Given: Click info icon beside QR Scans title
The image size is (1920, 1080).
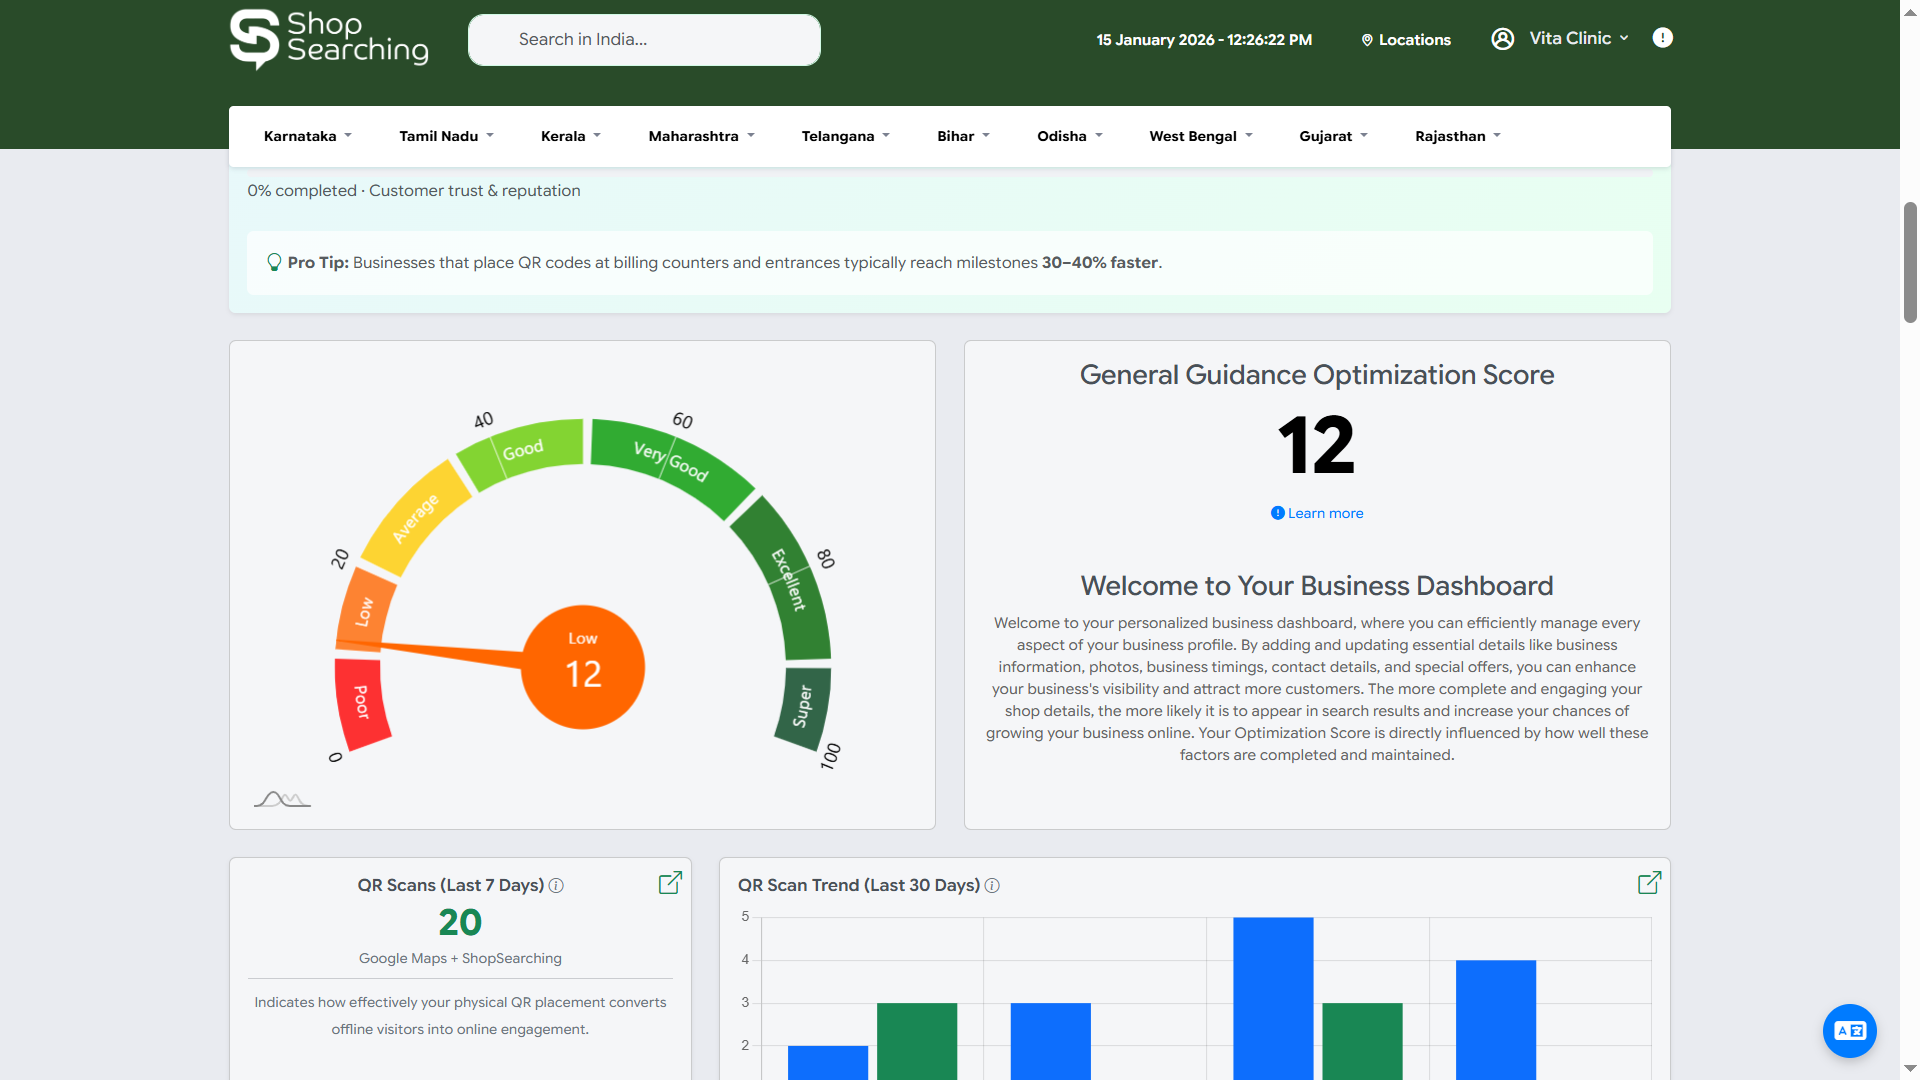Looking at the screenshot, I should pos(557,886).
